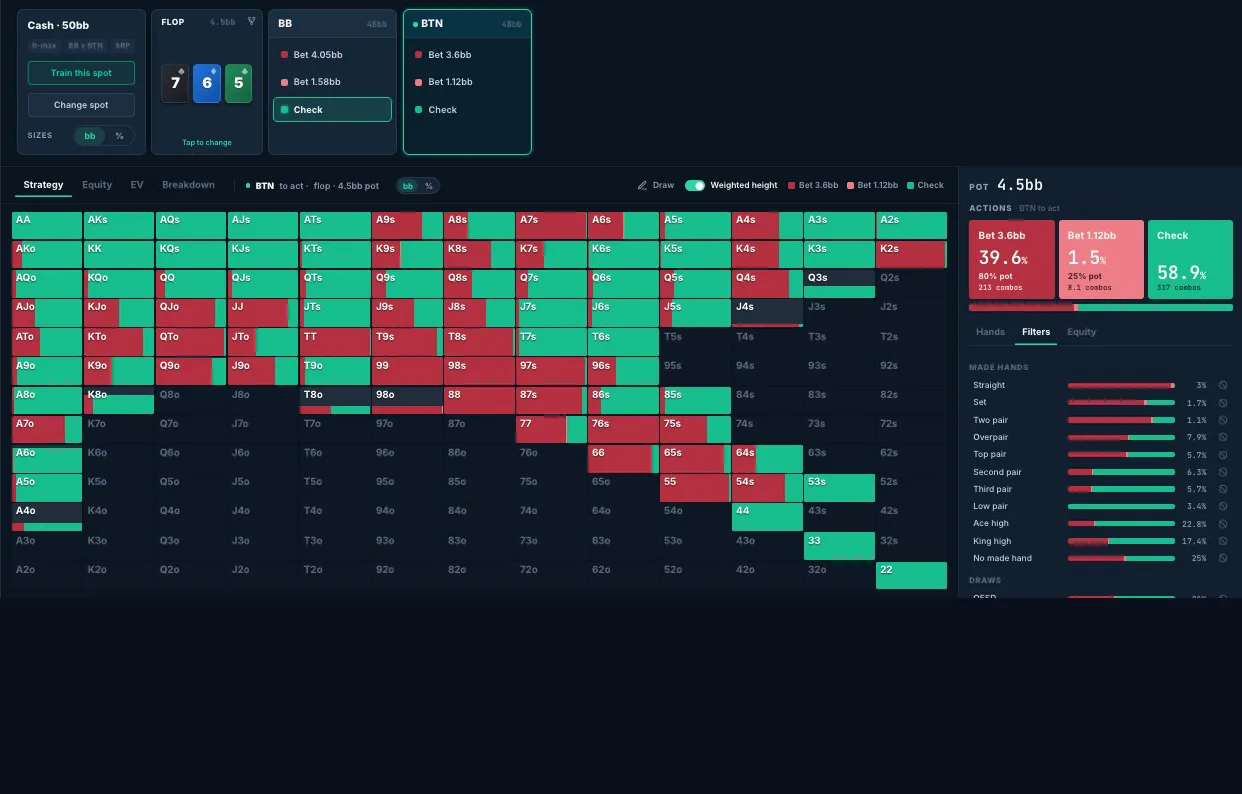Viewport: 1242px width, 794px height.
Task: Set SIZES to percent in the Cash card
Action: tap(119, 136)
